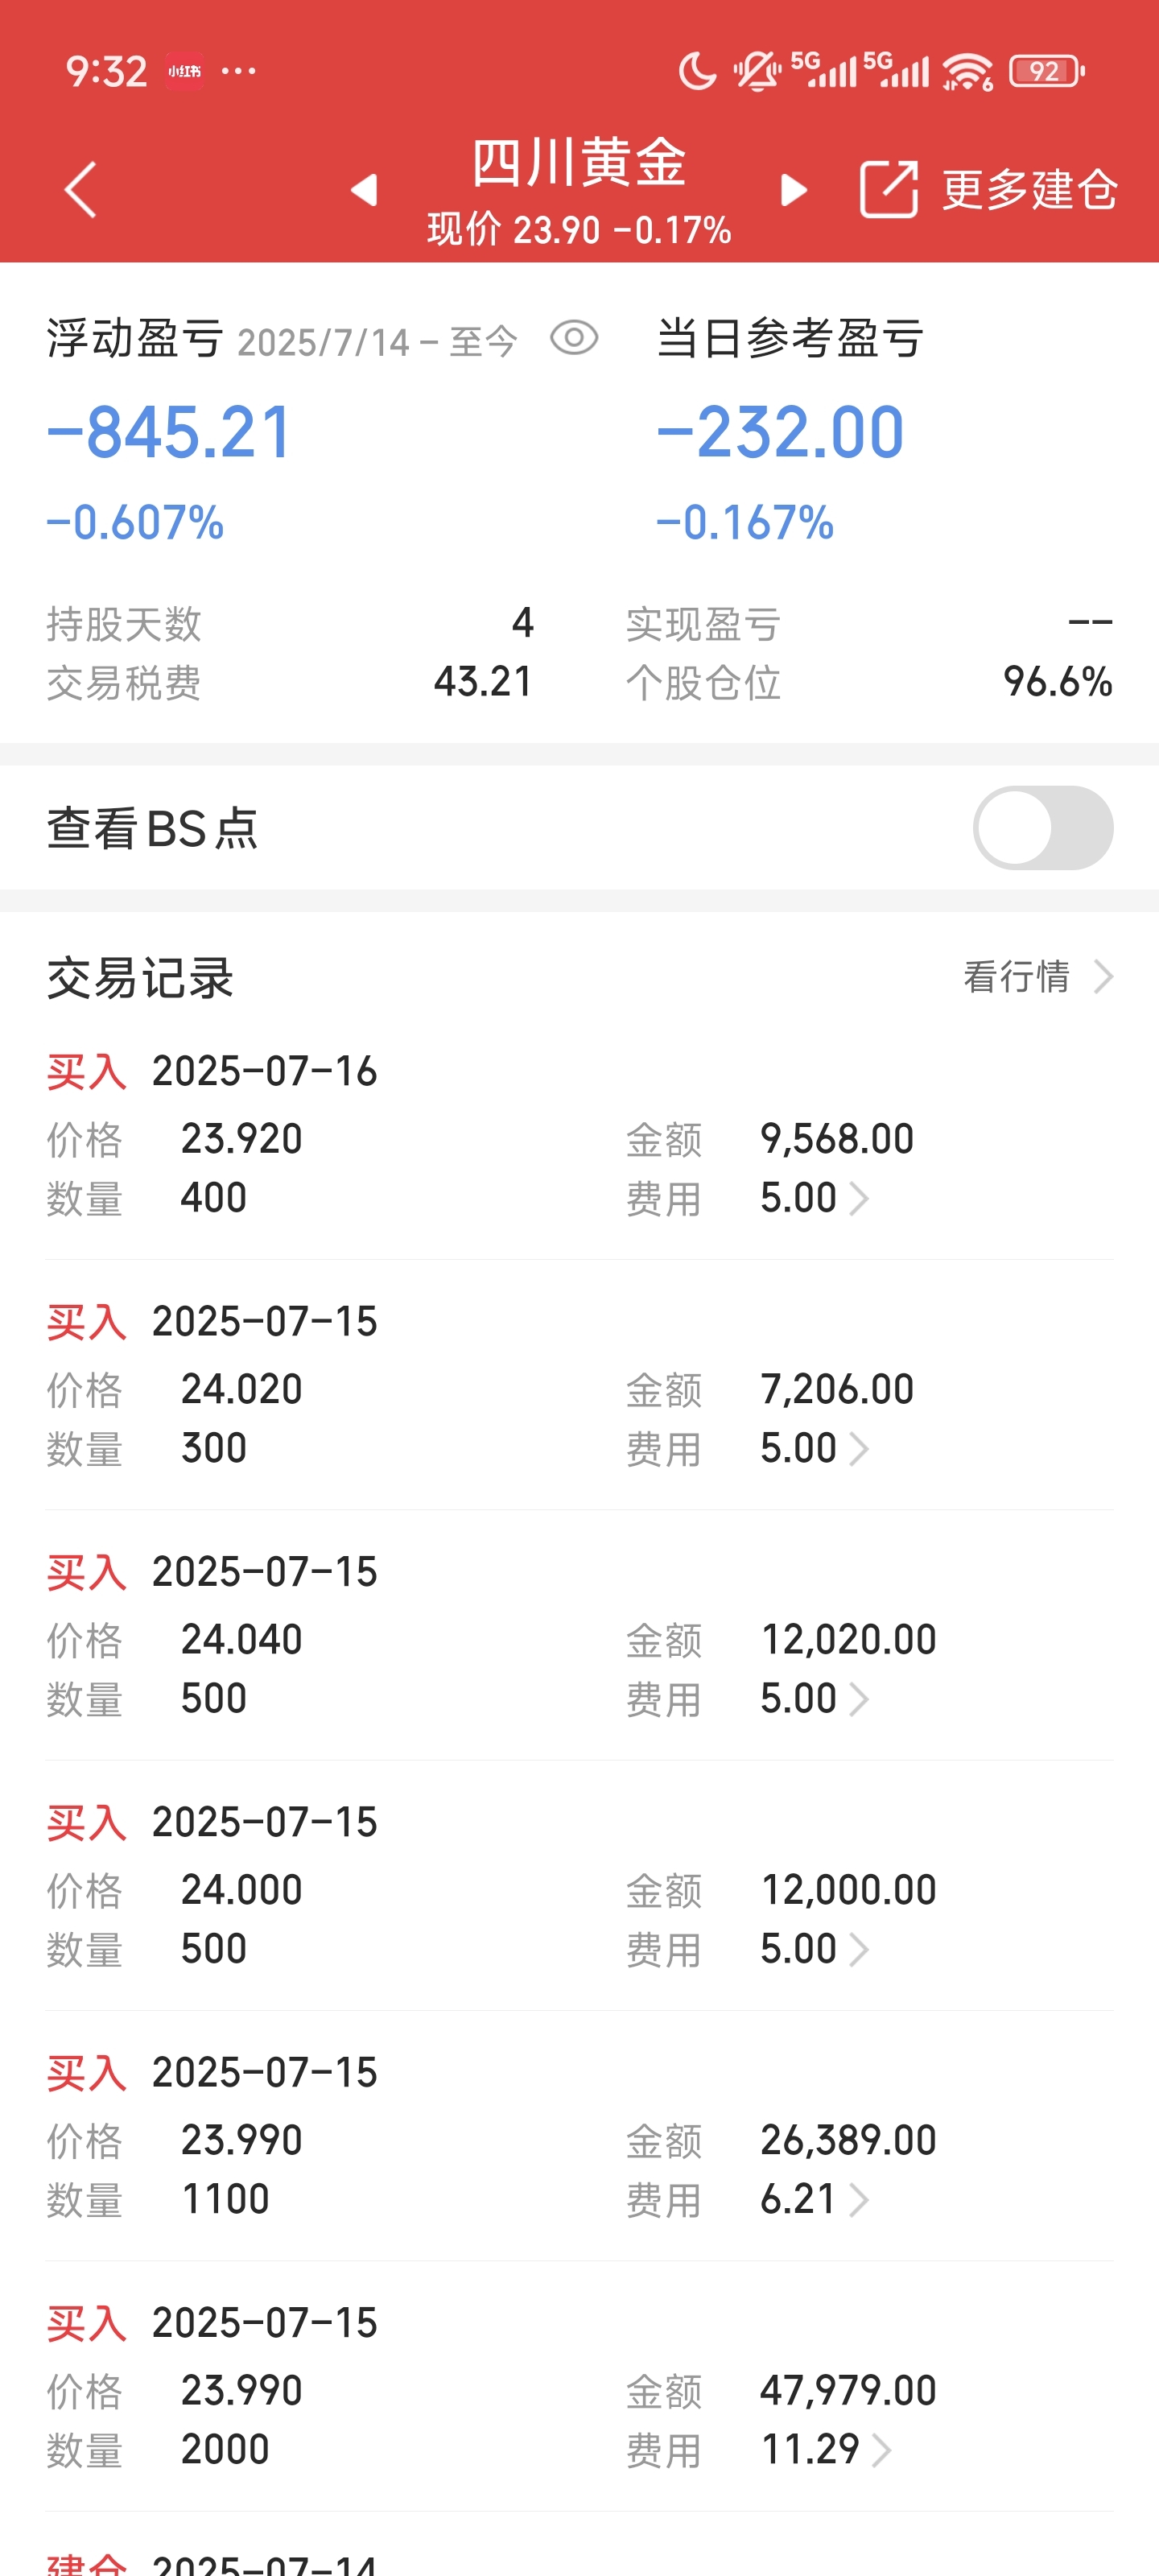Expand fee details for 9,568.00 trade
Image resolution: width=1159 pixels, height=2576 pixels.
pyautogui.click(x=859, y=1198)
